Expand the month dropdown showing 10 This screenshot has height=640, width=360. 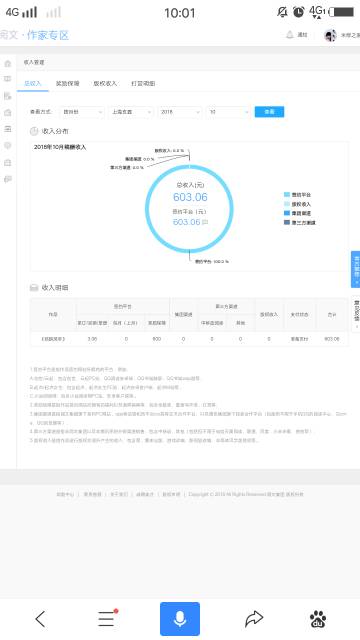tap(228, 112)
